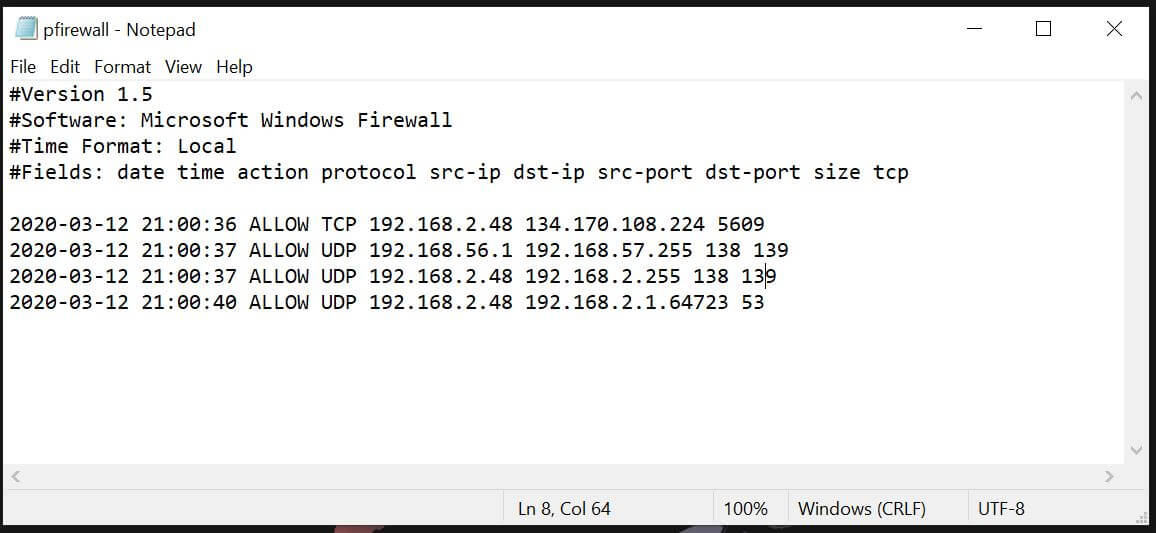Viewport: 1156px width, 533px height.
Task: Open the Help menu
Action: tap(234, 67)
